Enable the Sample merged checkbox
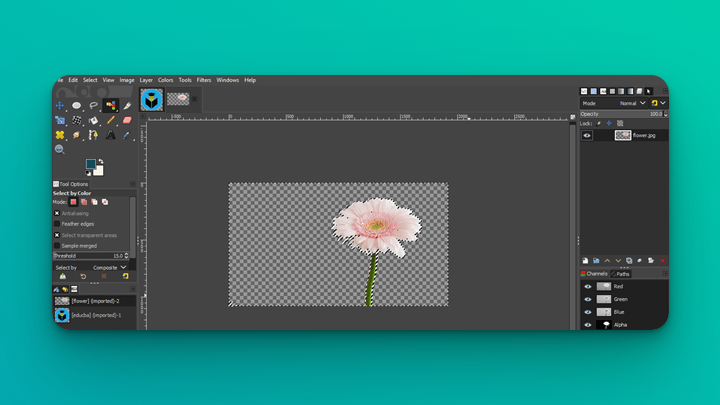The width and height of the screenshot is (720, 405). point(57,246)
